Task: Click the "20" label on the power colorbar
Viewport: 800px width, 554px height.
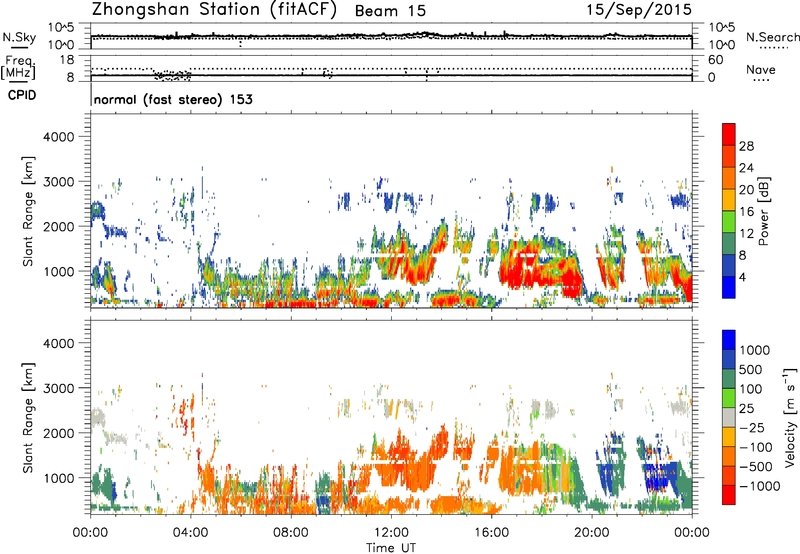Action: [746, 190]
